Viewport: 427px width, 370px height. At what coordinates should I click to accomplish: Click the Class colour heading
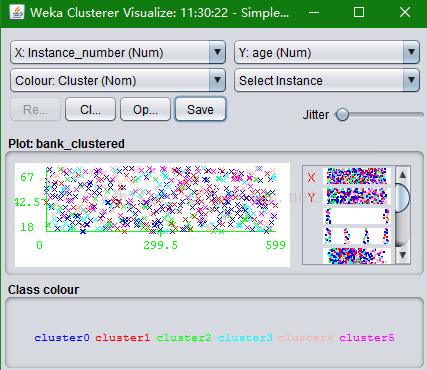43,290
